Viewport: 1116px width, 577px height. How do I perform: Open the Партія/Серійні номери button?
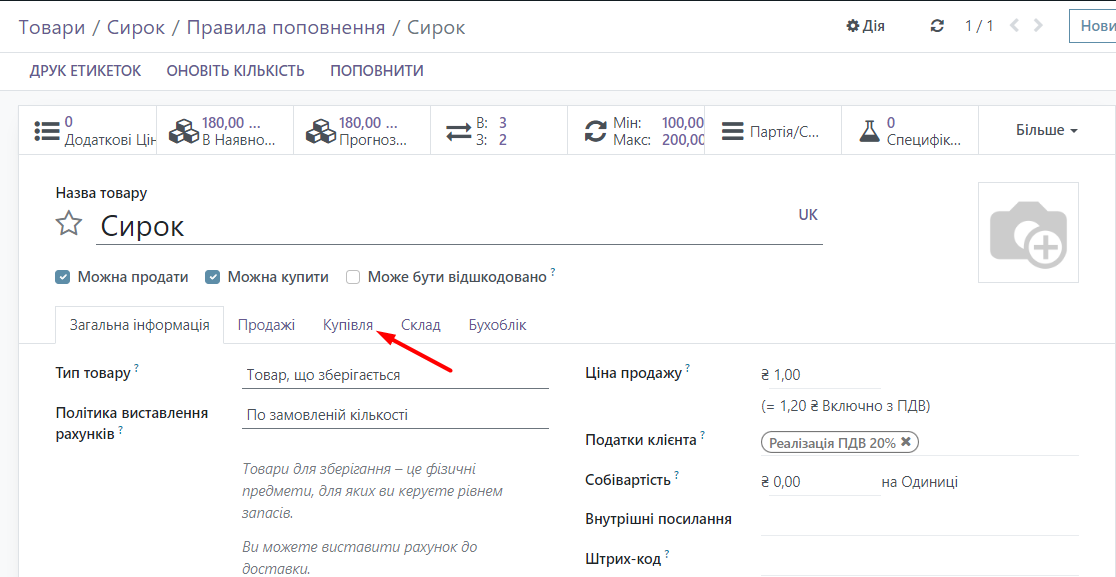(772, 131)
